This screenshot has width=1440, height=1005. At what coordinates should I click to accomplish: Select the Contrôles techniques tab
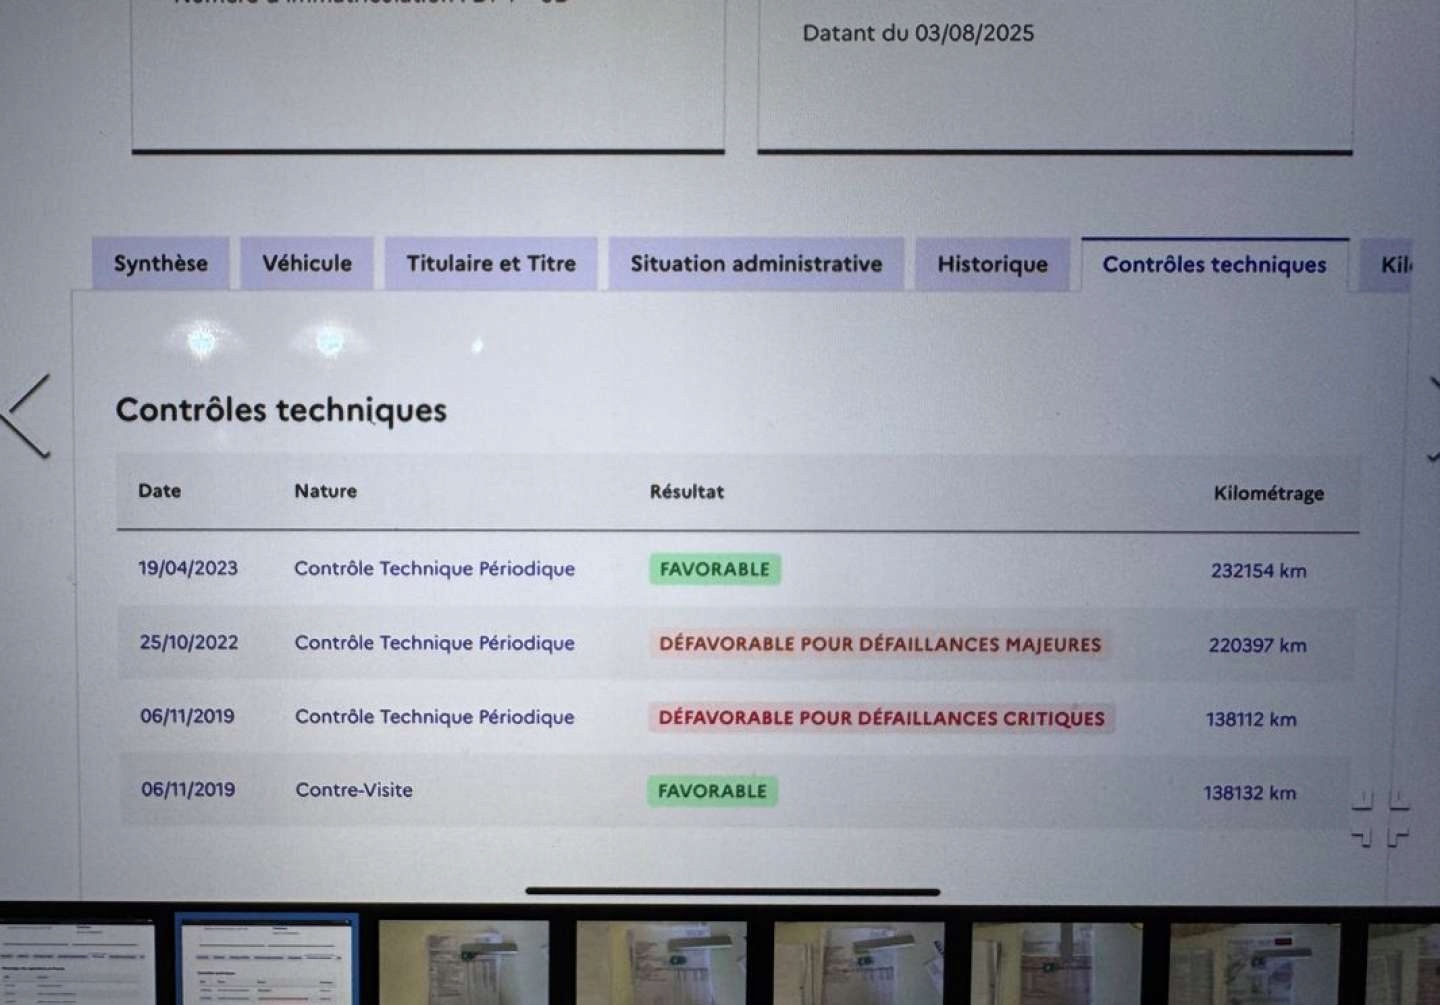click(1214, 265)
